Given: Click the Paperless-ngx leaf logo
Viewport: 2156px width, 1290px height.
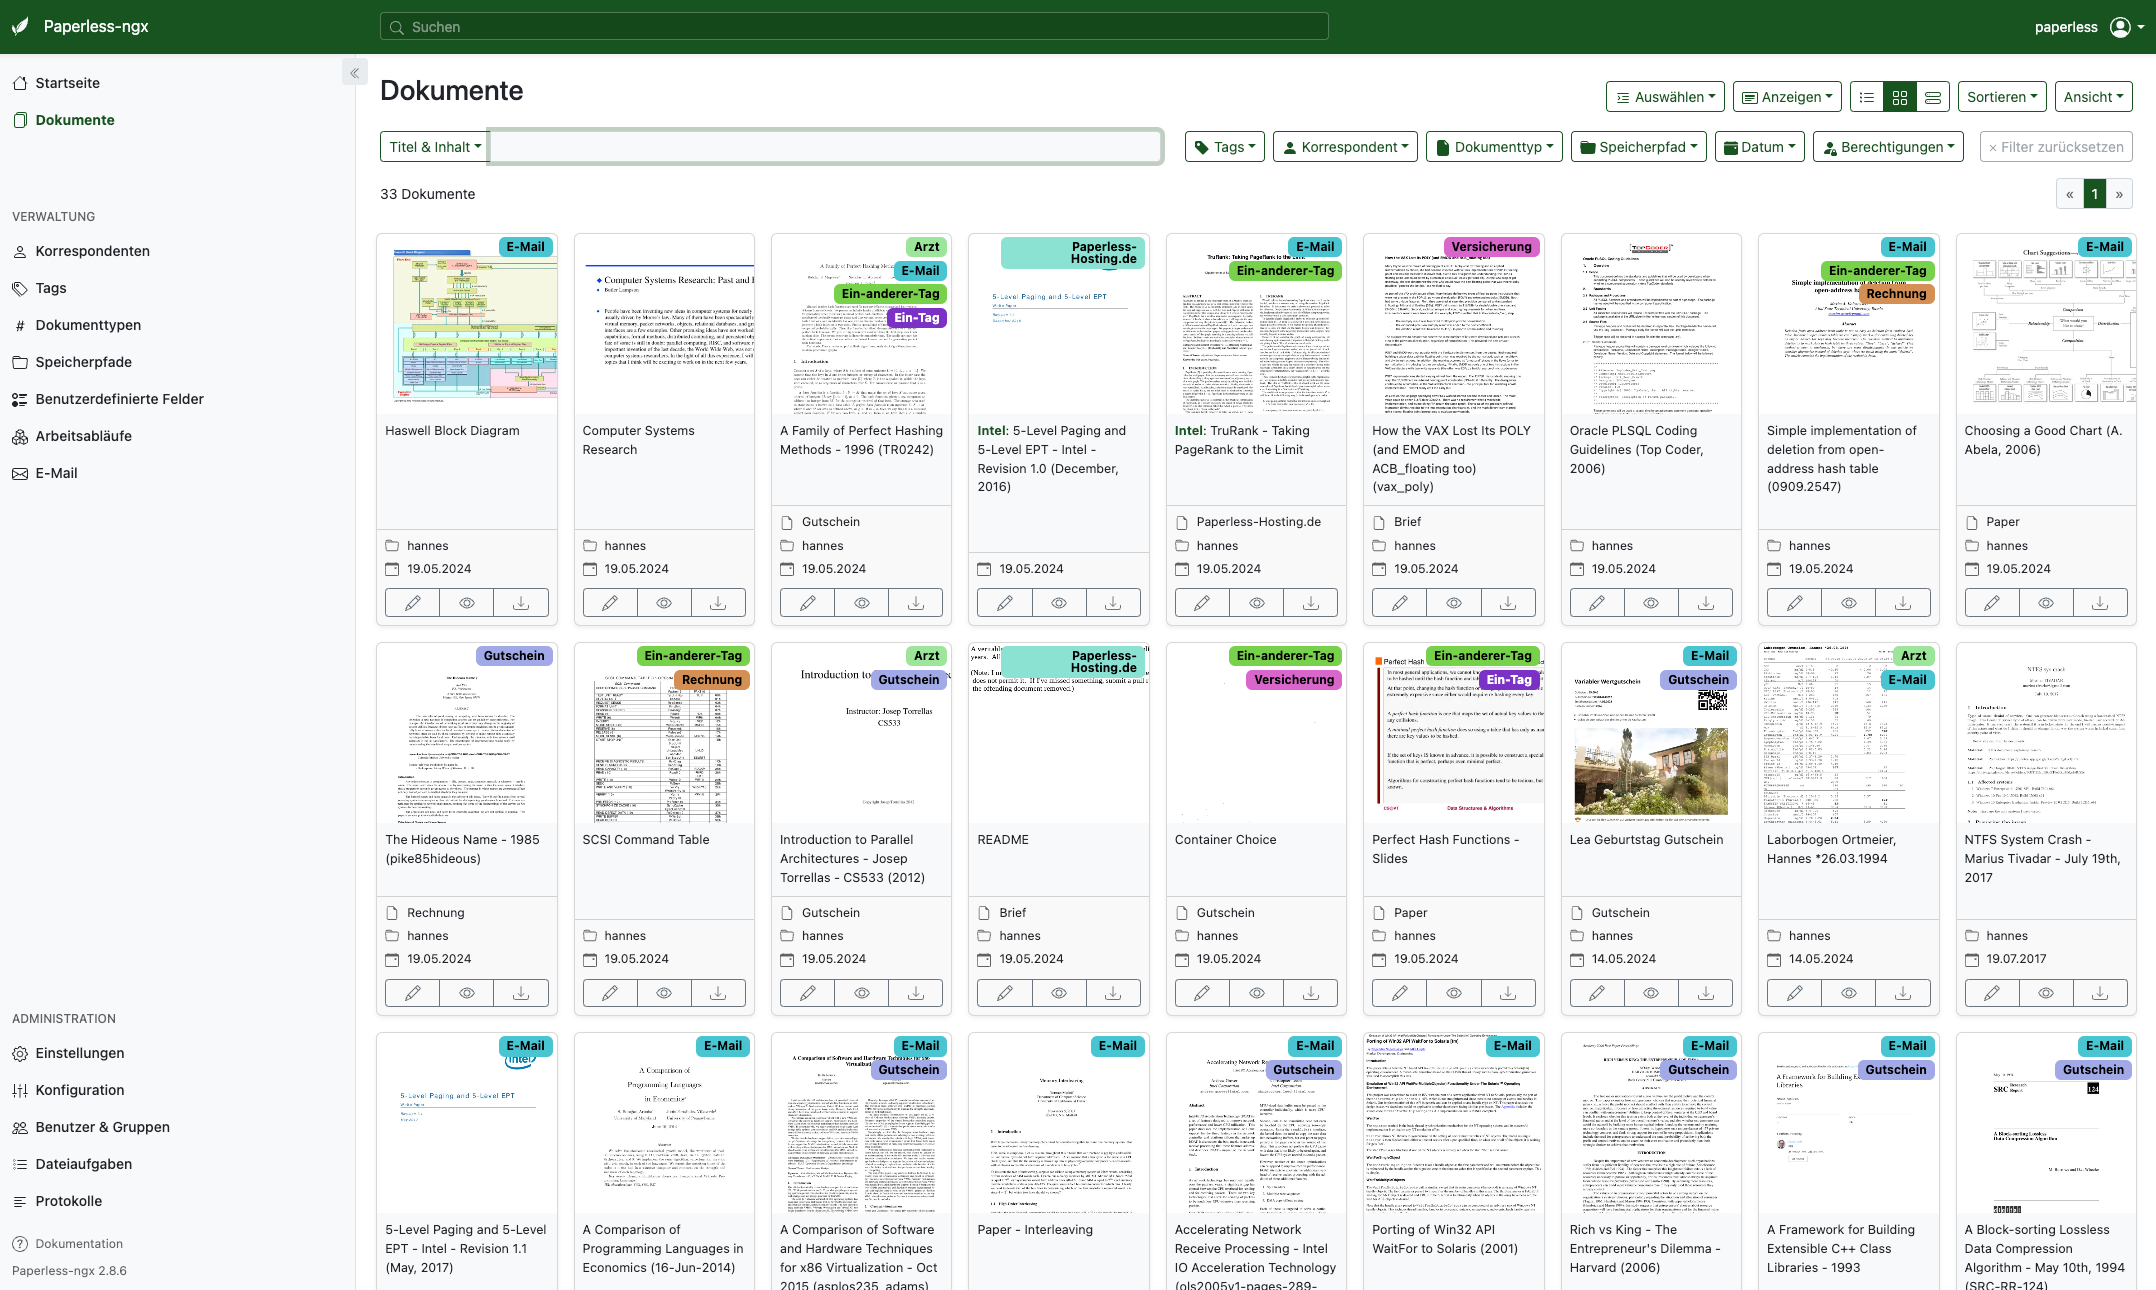Looking at the screenshot, I should point(20,27).
